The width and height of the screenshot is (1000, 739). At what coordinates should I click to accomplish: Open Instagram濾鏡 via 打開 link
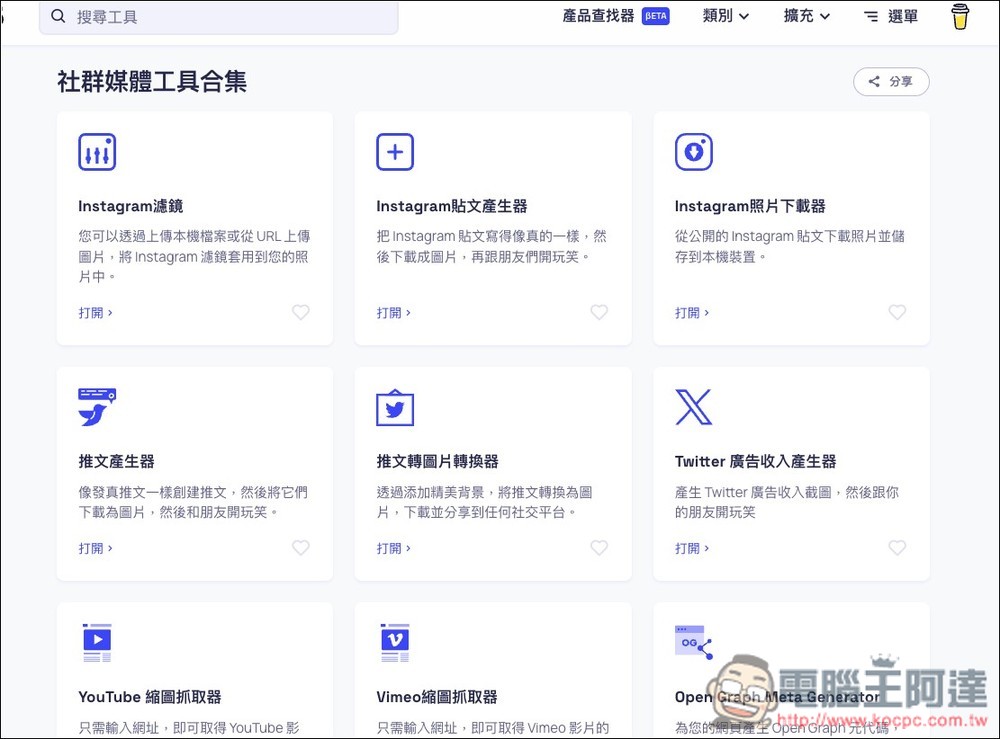(x=95, y=313)
